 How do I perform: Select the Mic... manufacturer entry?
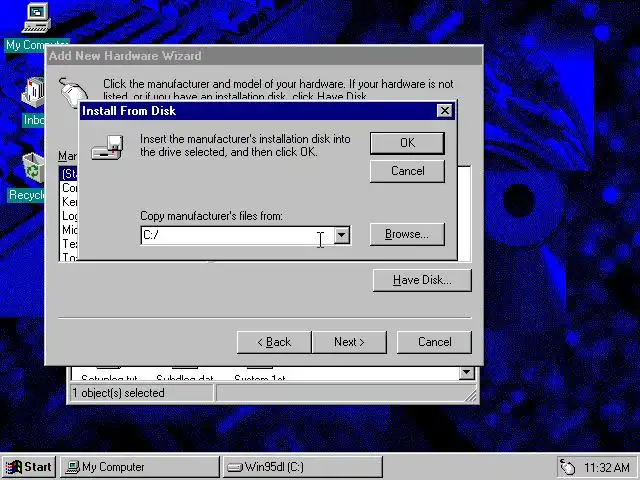point(69,229)
